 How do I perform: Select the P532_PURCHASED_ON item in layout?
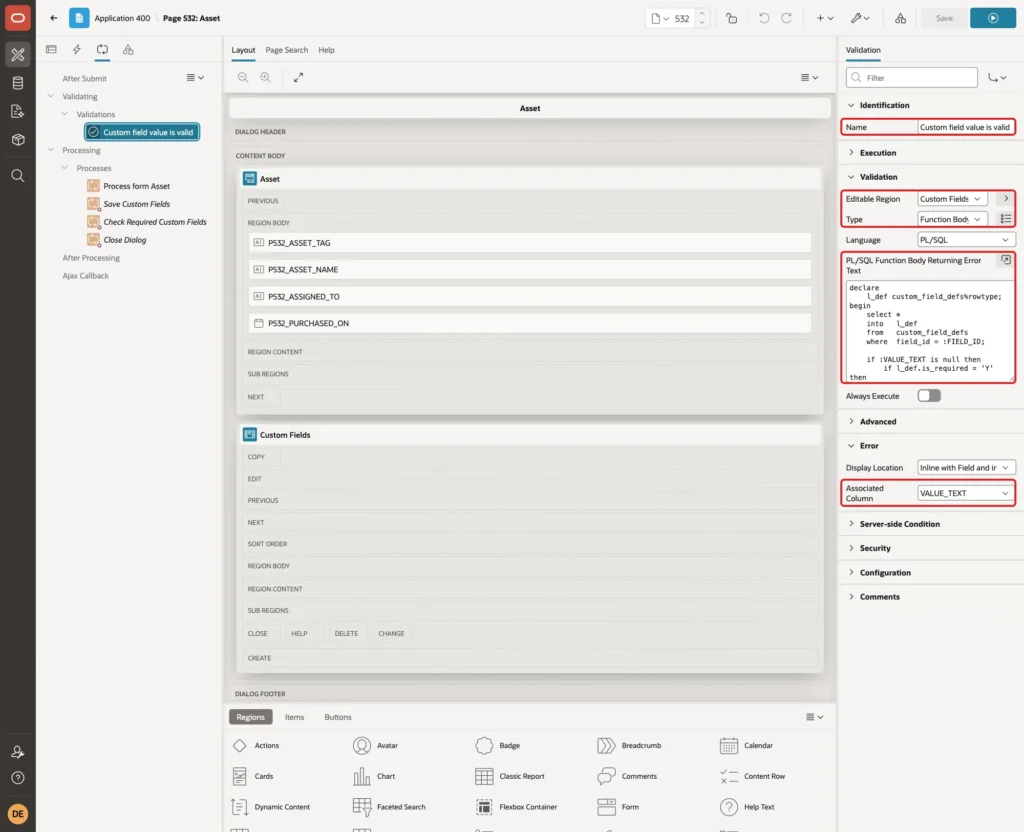(x=530, y=323)
